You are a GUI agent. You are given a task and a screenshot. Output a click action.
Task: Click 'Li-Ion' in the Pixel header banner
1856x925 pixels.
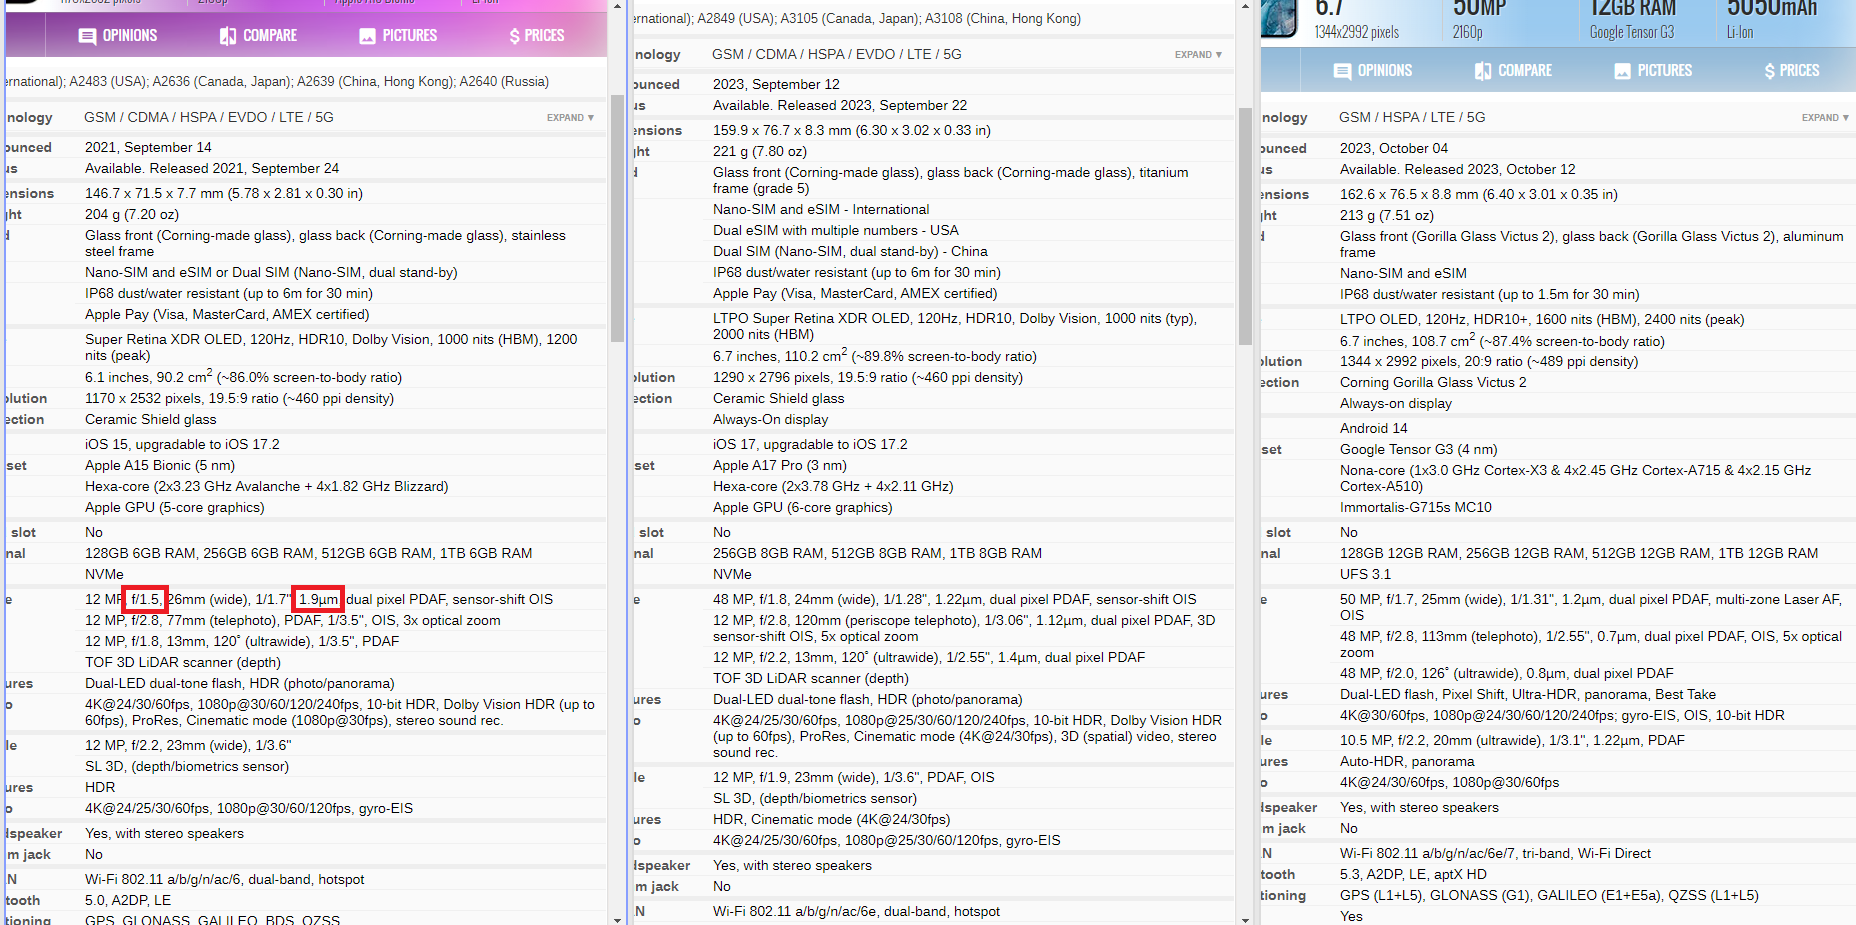pyautogui.click(x=1740, y=32)
